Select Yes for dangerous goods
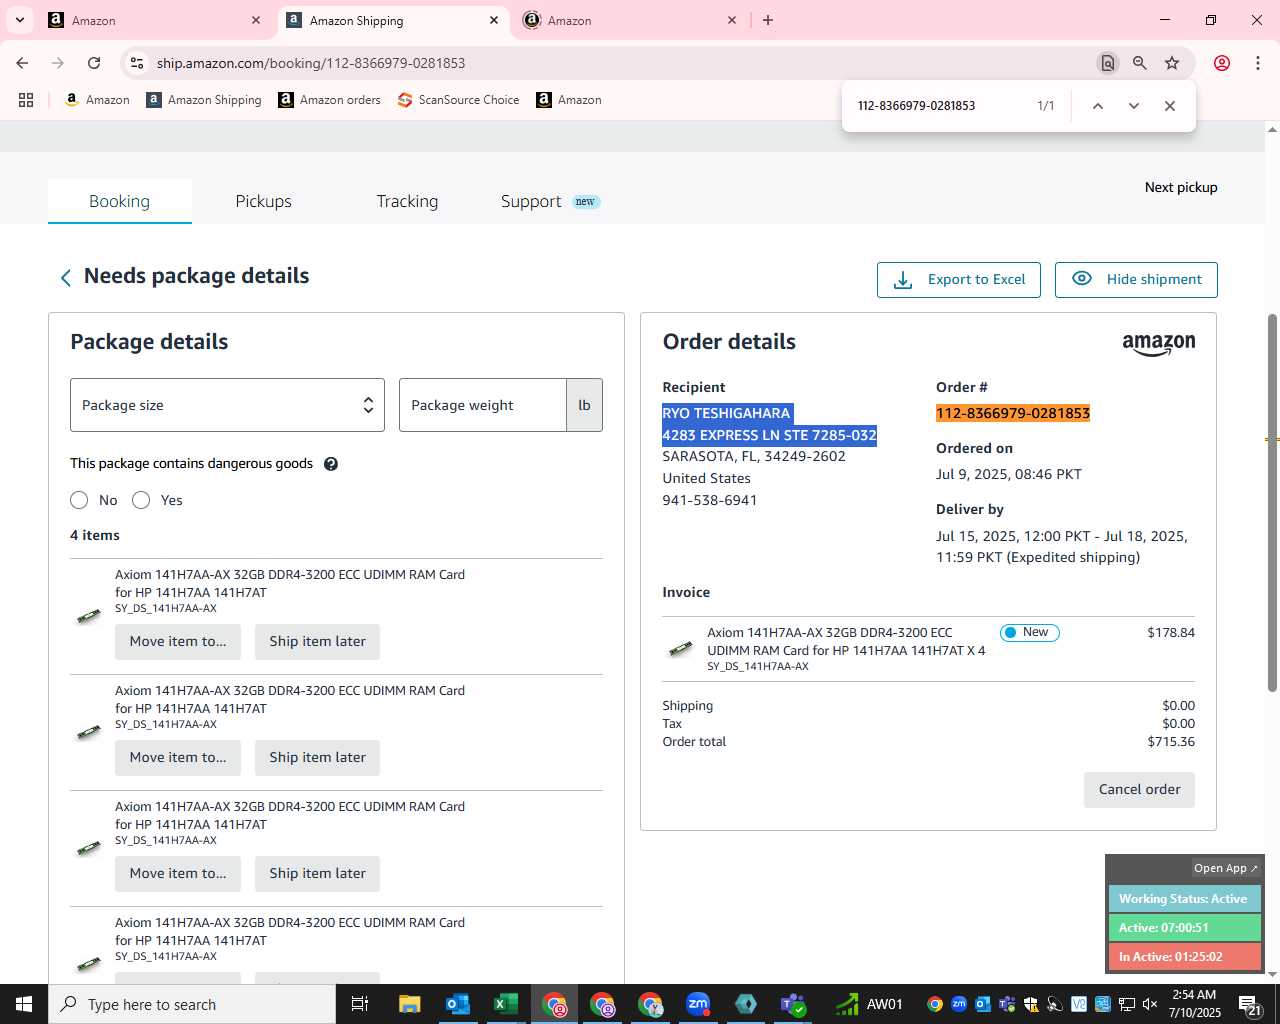Screen dimensions: 1280x1024 tap(141, 500)
